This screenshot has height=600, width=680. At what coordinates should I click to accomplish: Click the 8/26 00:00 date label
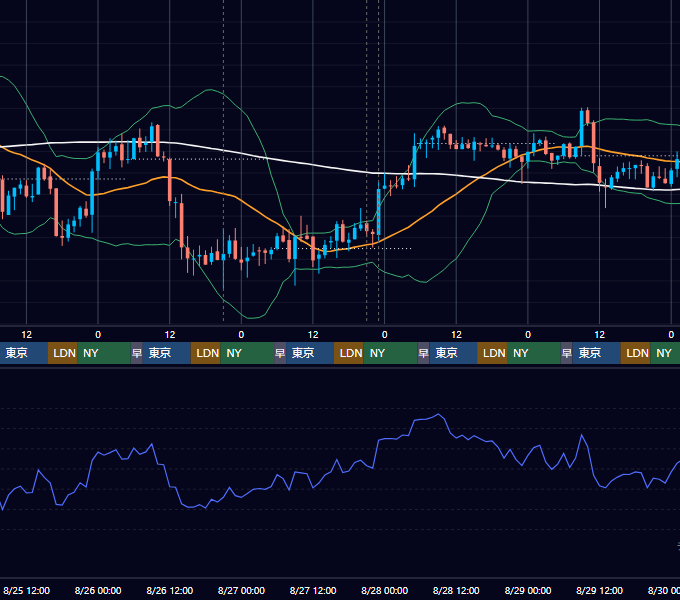click(x=98, y=590)
